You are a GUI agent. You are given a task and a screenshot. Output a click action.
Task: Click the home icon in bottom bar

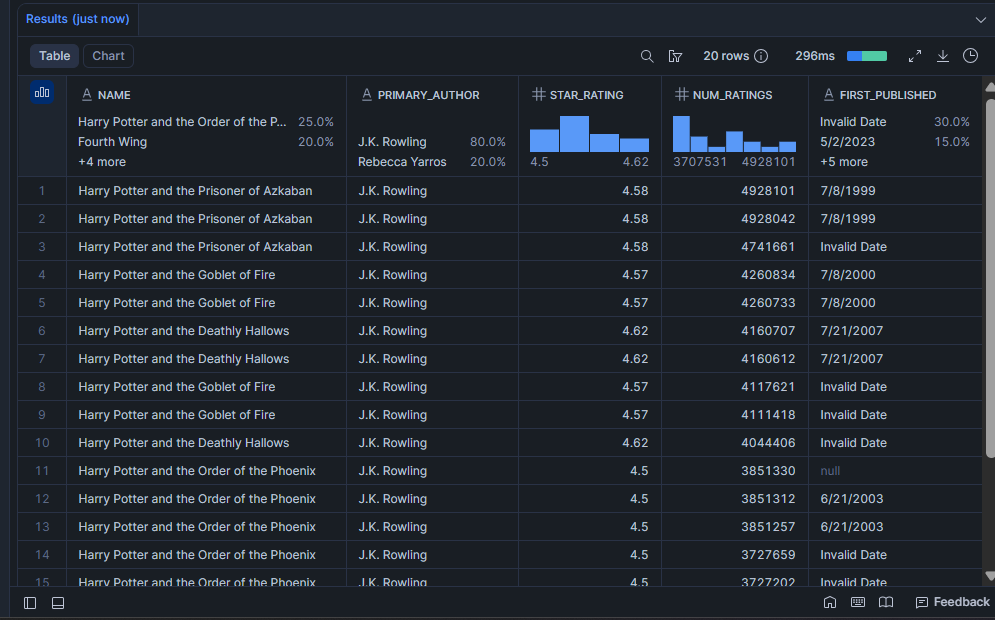pos(830,602)
